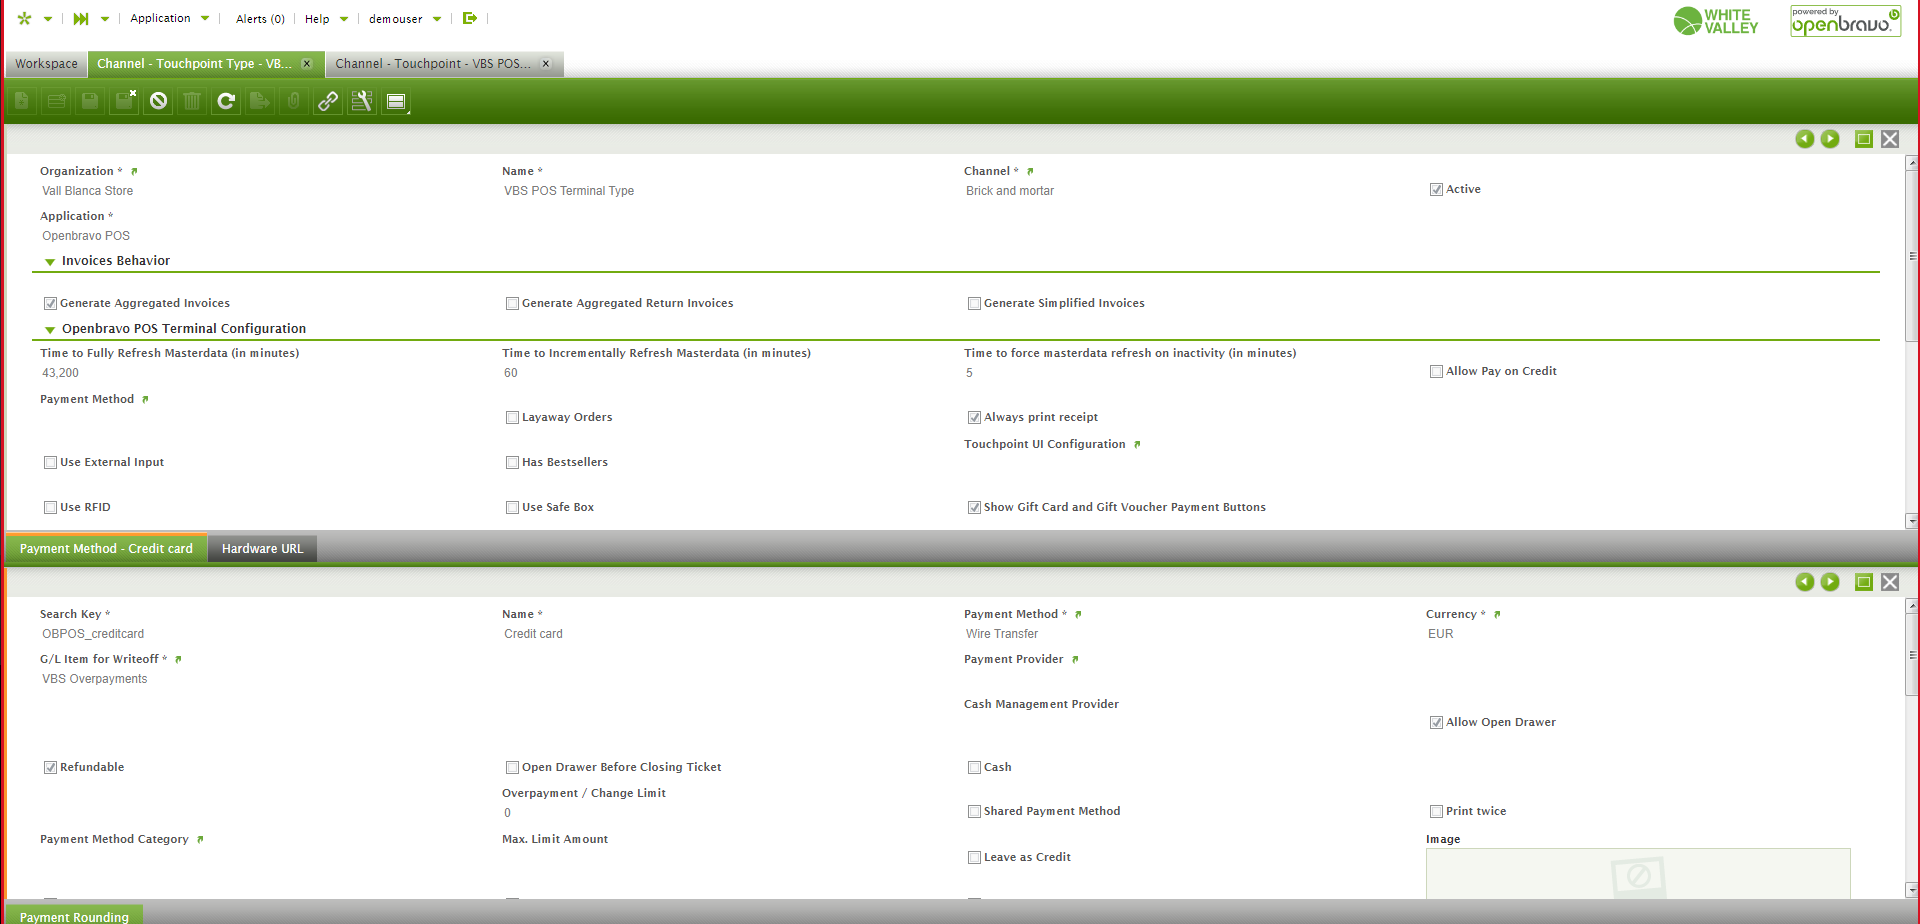Go to previous record in Payment Method form

tap(1805, 582)
